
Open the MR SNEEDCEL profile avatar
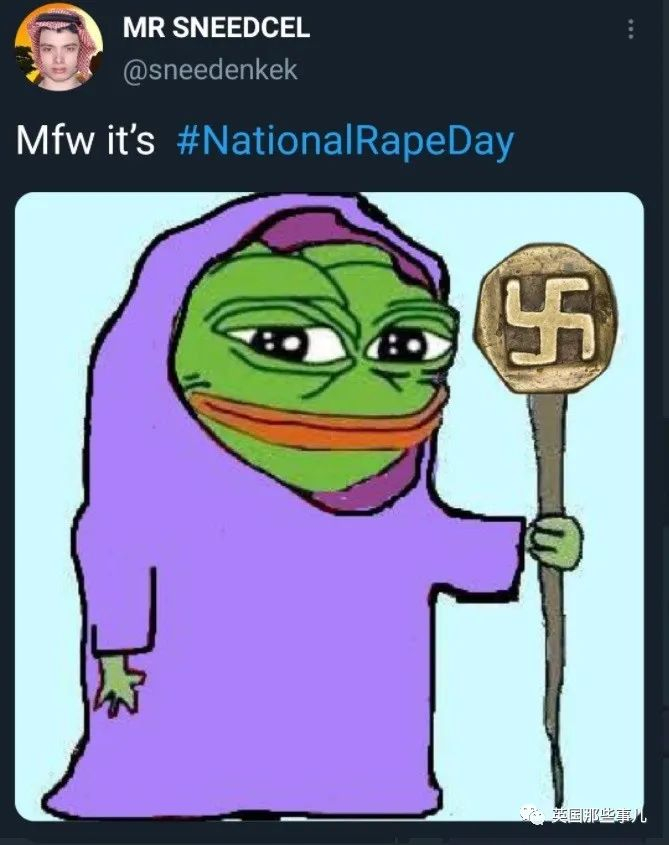[x=59, y=49]
